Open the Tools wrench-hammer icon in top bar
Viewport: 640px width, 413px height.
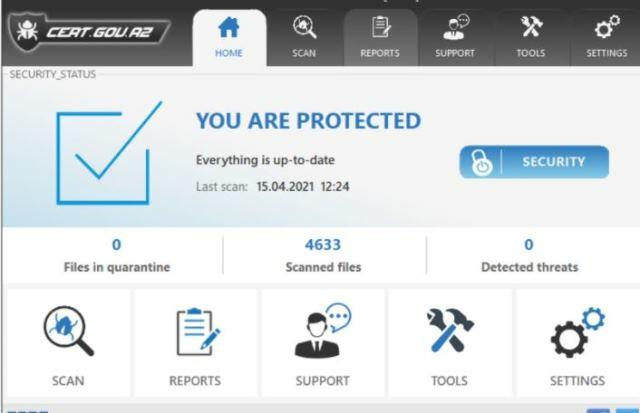(531, 27)
